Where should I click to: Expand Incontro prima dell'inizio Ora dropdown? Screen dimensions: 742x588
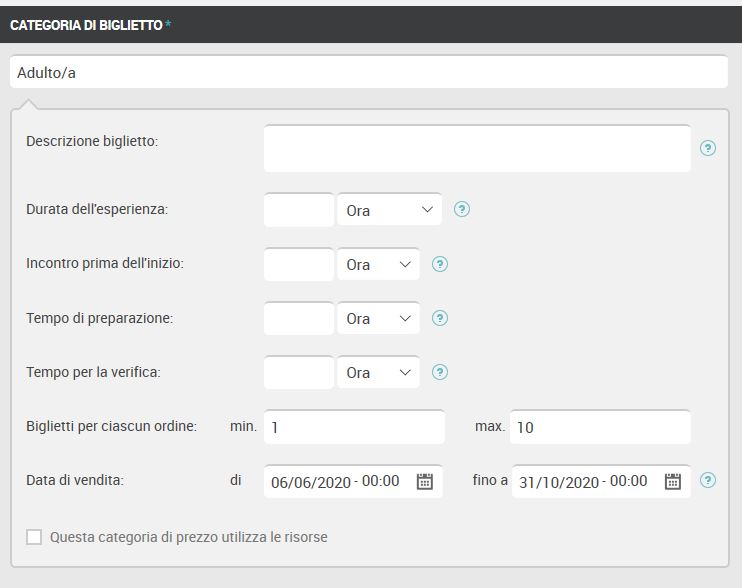pos(378,264)
